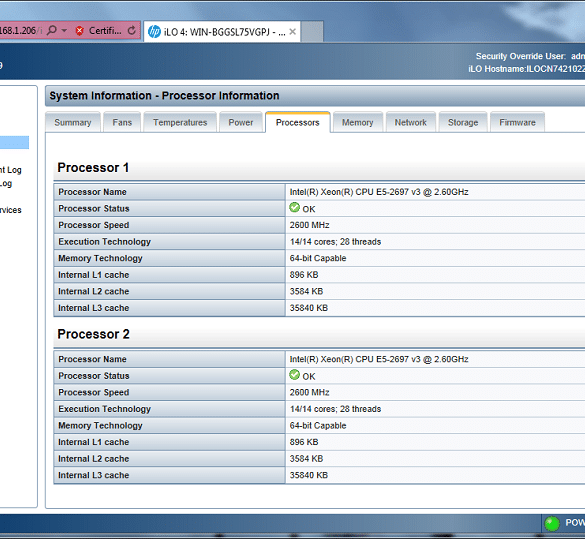Open the sidebar entry ending 'rvices'
The width and height of the screenshot is (585, 539).
10,210
